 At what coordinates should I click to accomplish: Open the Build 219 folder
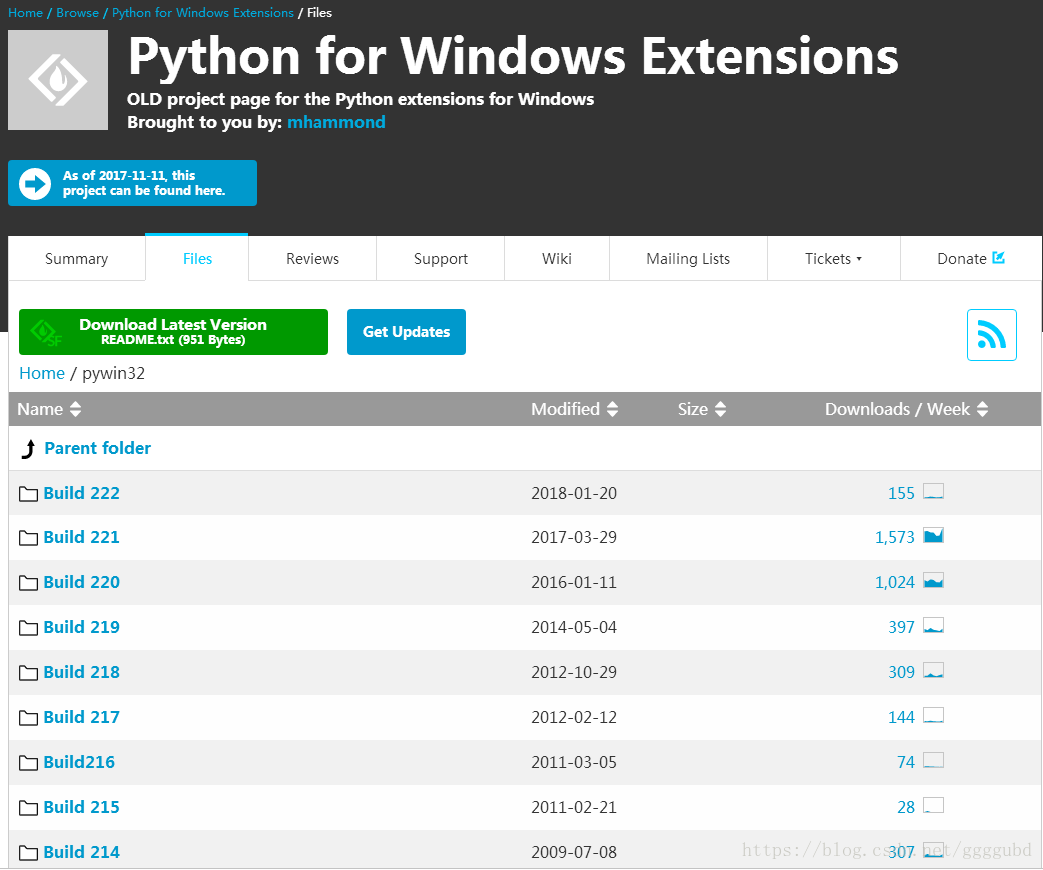pos(81,627)
